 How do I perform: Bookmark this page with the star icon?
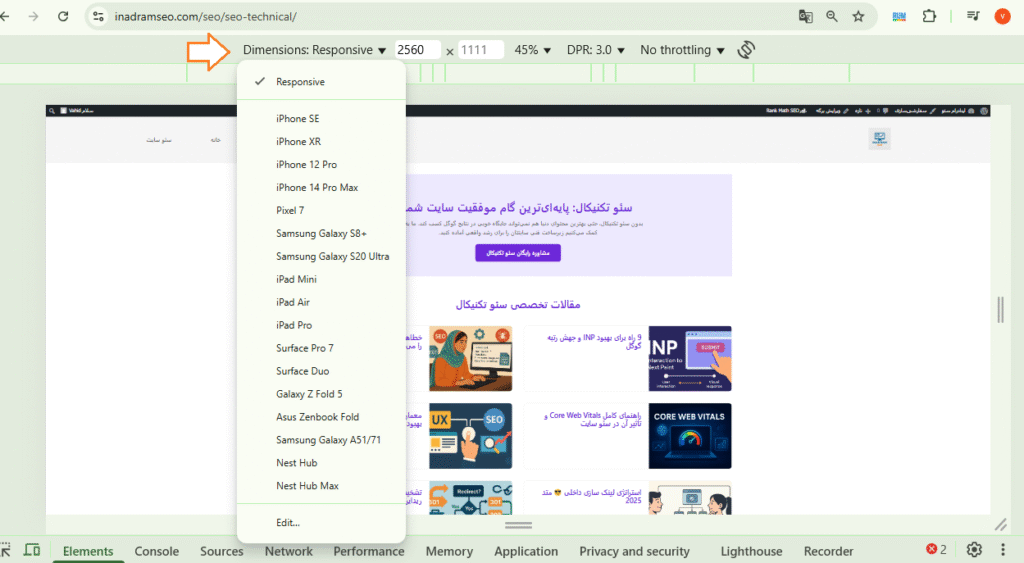(x=858, y=16)
